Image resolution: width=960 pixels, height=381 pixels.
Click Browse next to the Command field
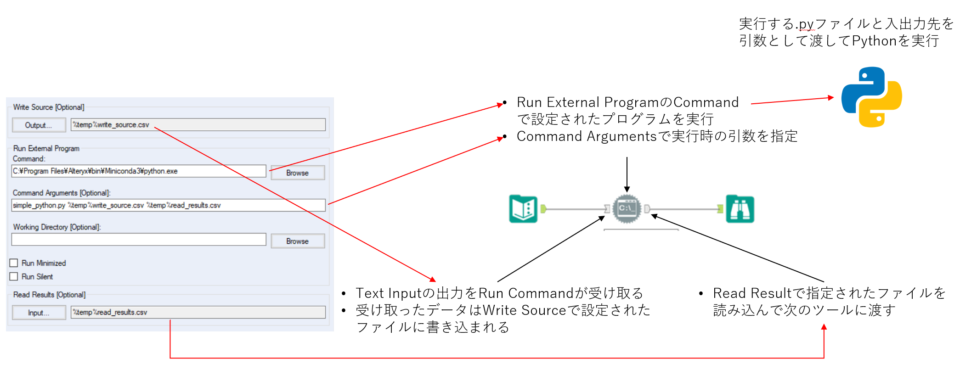pyautogui.click(x=298, y=172)
